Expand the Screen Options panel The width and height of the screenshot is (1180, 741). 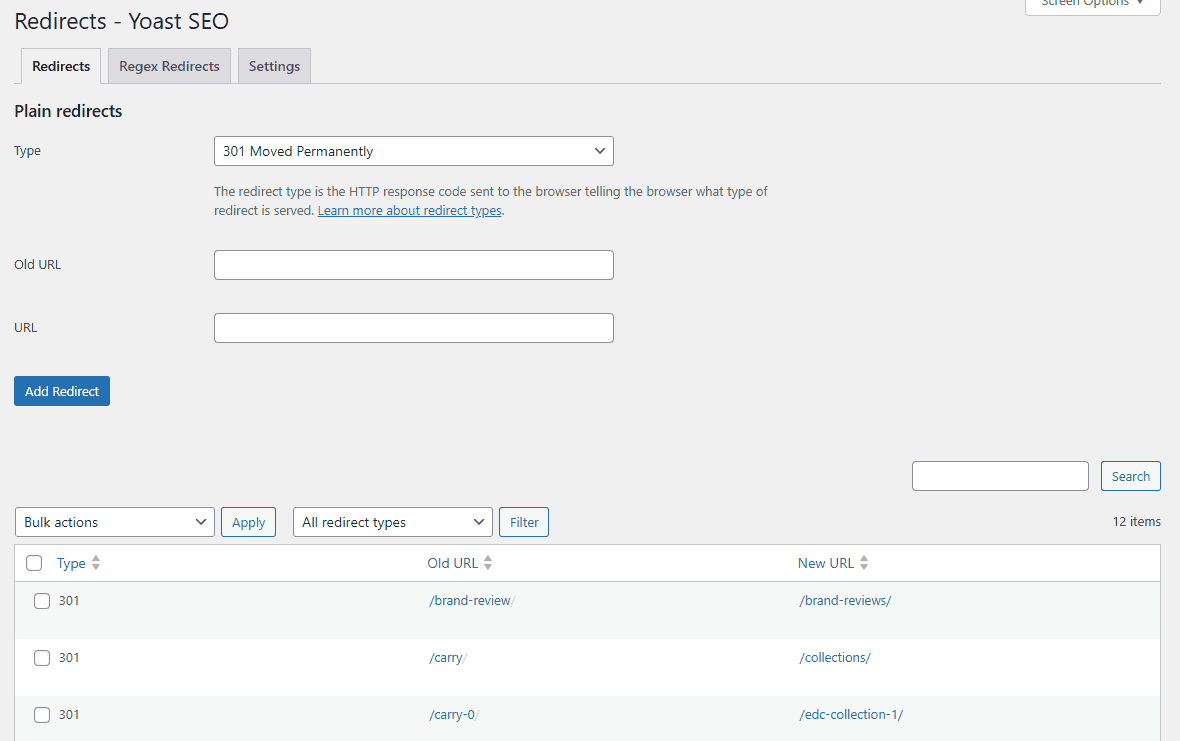tap(1092, 5)
